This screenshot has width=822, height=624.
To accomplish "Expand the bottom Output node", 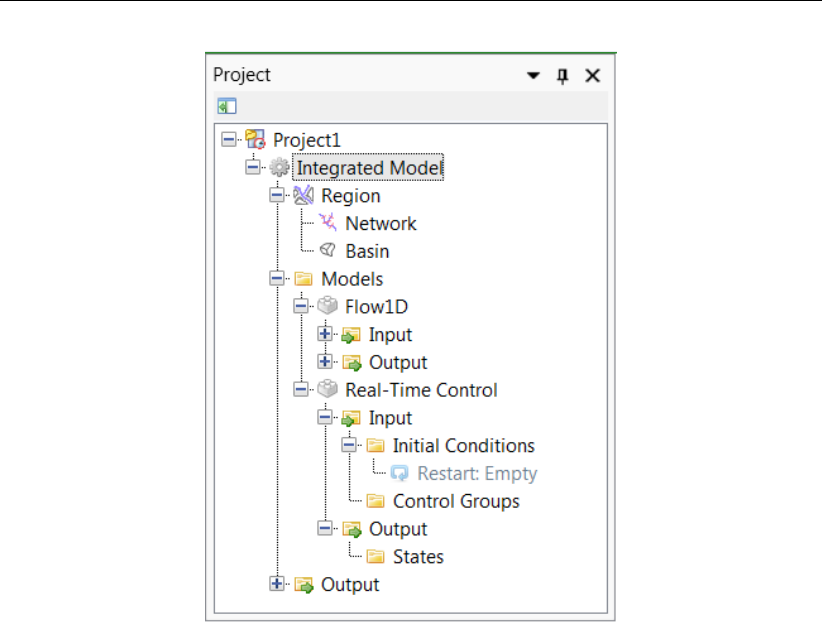I will 277,584.
